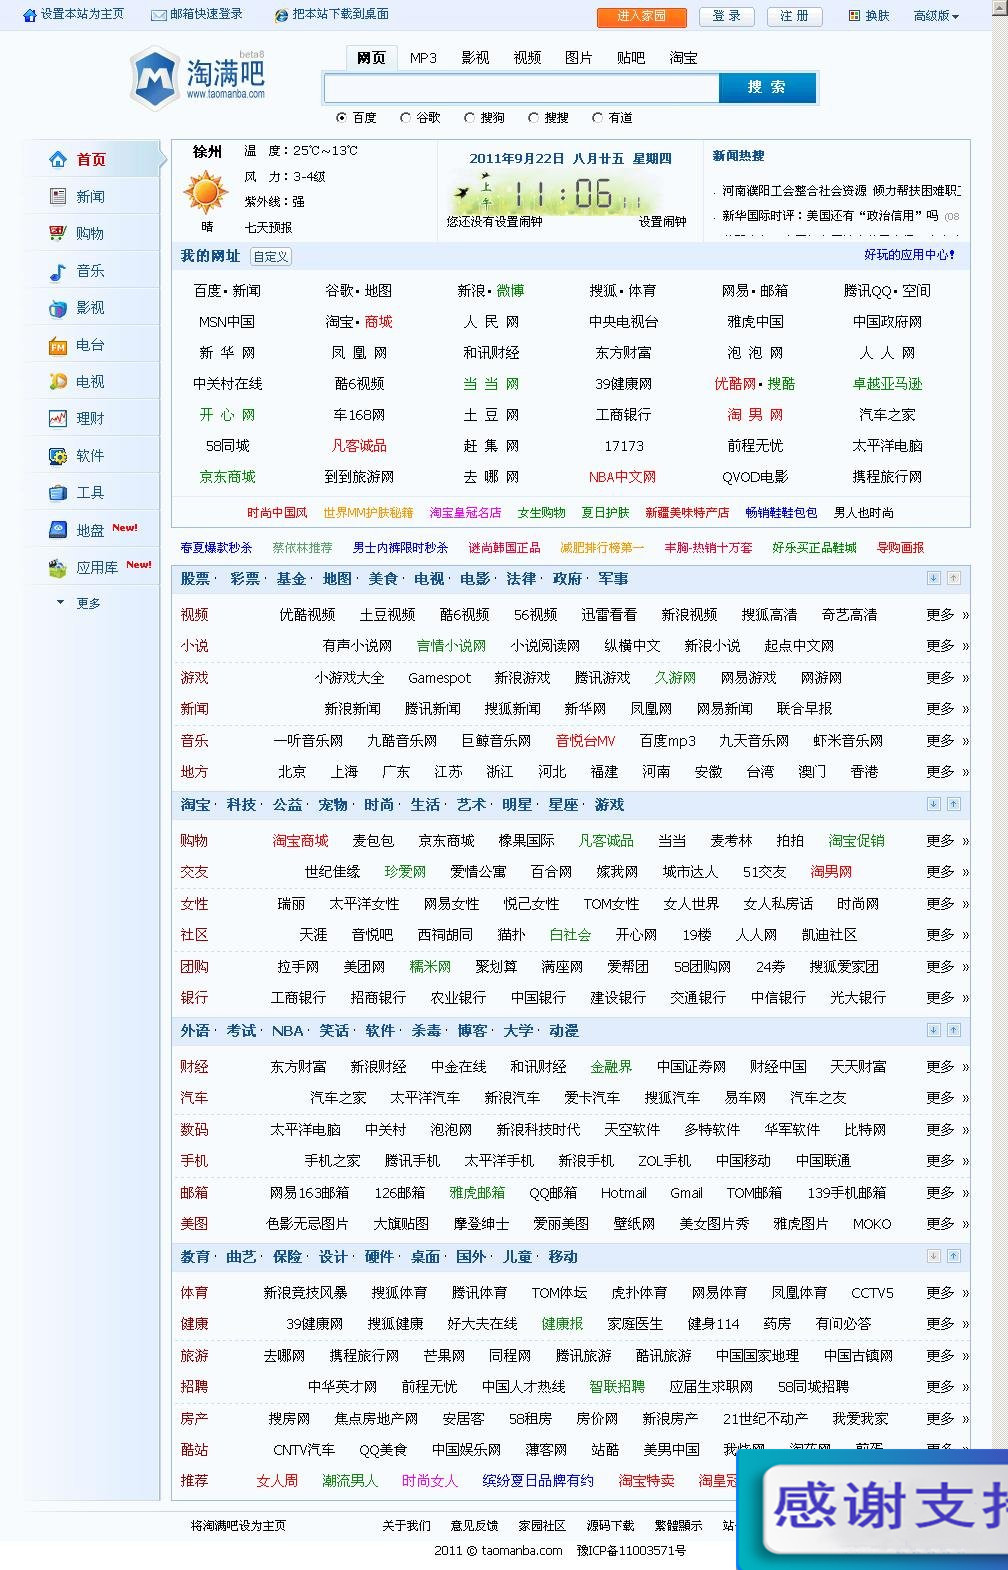Switch to the MP3 search tab
Image resolution: width=1008 pixels, height=1570 pixels.
point(423,58)
